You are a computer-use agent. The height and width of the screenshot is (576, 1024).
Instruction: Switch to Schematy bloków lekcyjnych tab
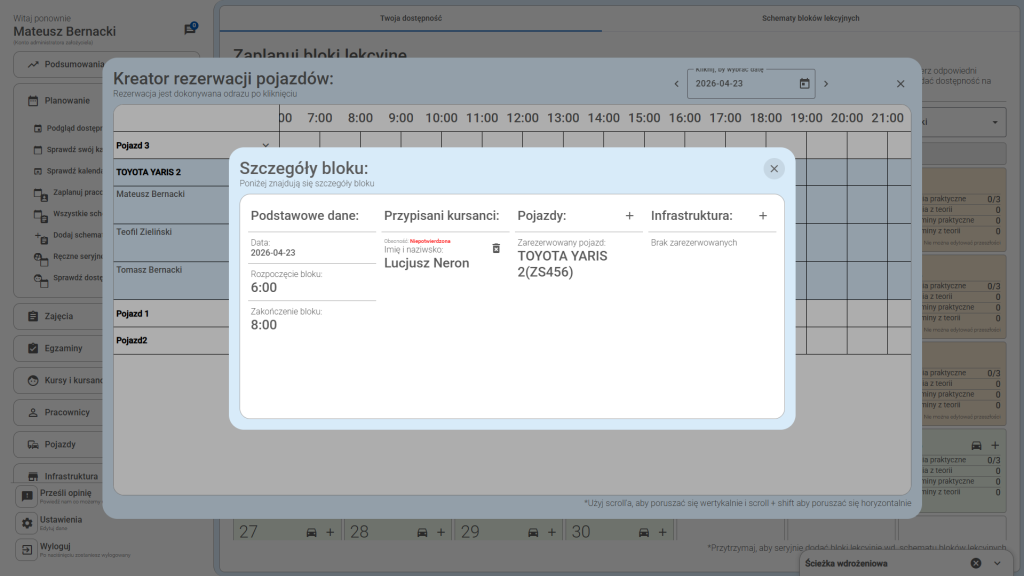(810, 18)
